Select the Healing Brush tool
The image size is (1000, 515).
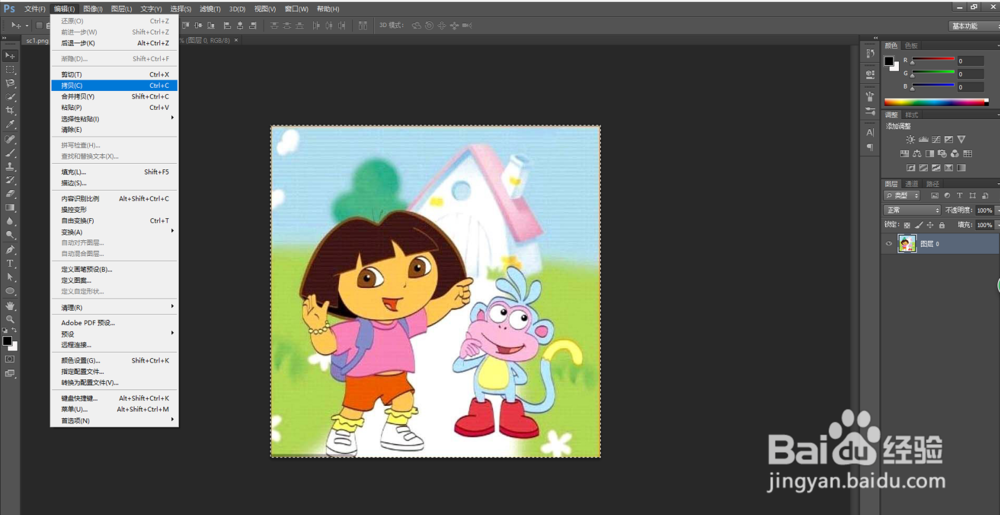pyautogui.click(x=10, y=139)
